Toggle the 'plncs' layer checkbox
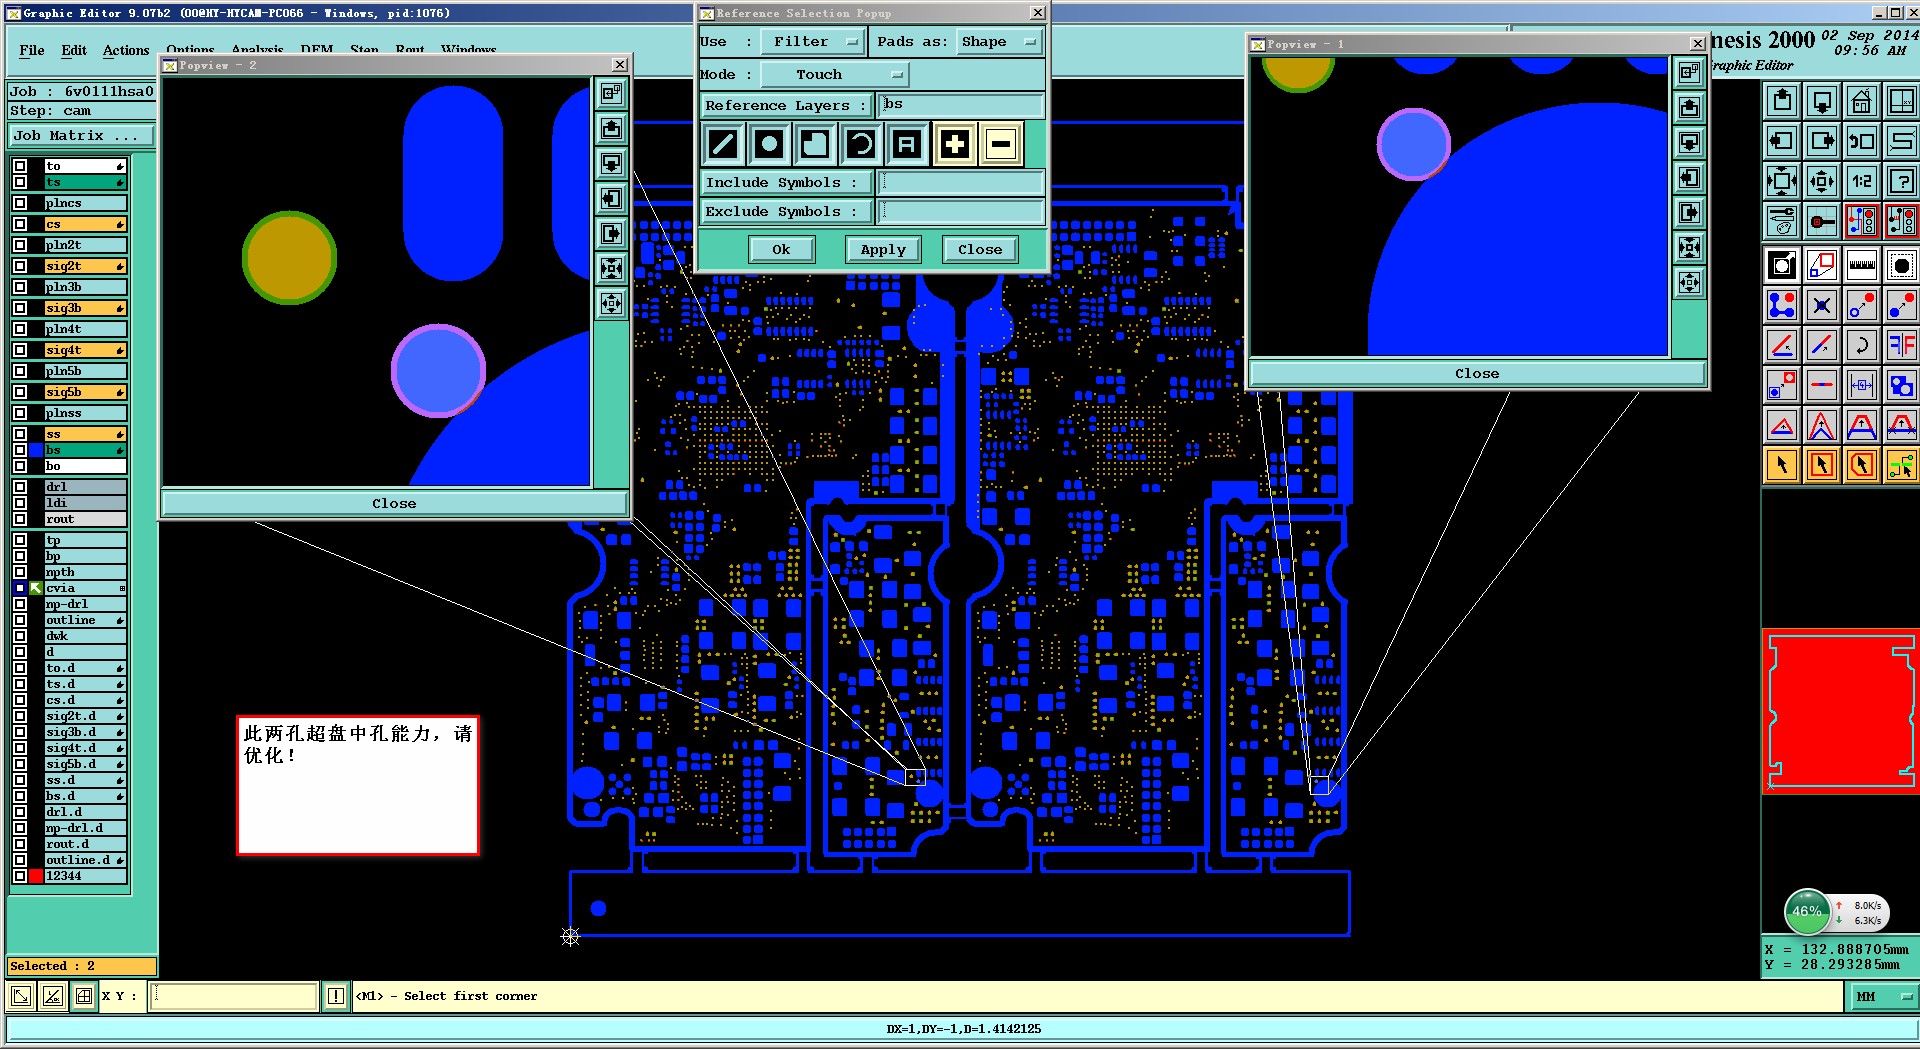Image resolution: width=1920 pixels, height=1049 pixels. click(x=20, y=203)
